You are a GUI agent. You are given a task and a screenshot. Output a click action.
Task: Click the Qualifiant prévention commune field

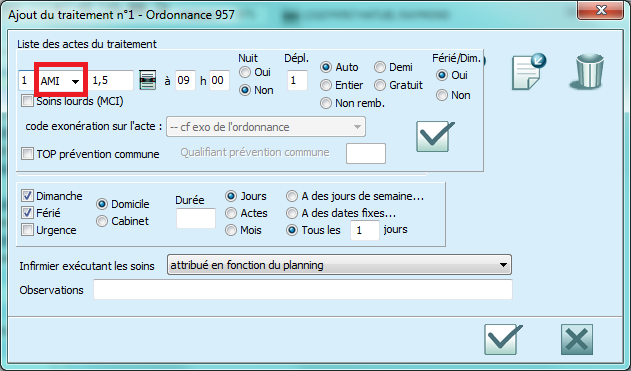[x=366, y=153]
